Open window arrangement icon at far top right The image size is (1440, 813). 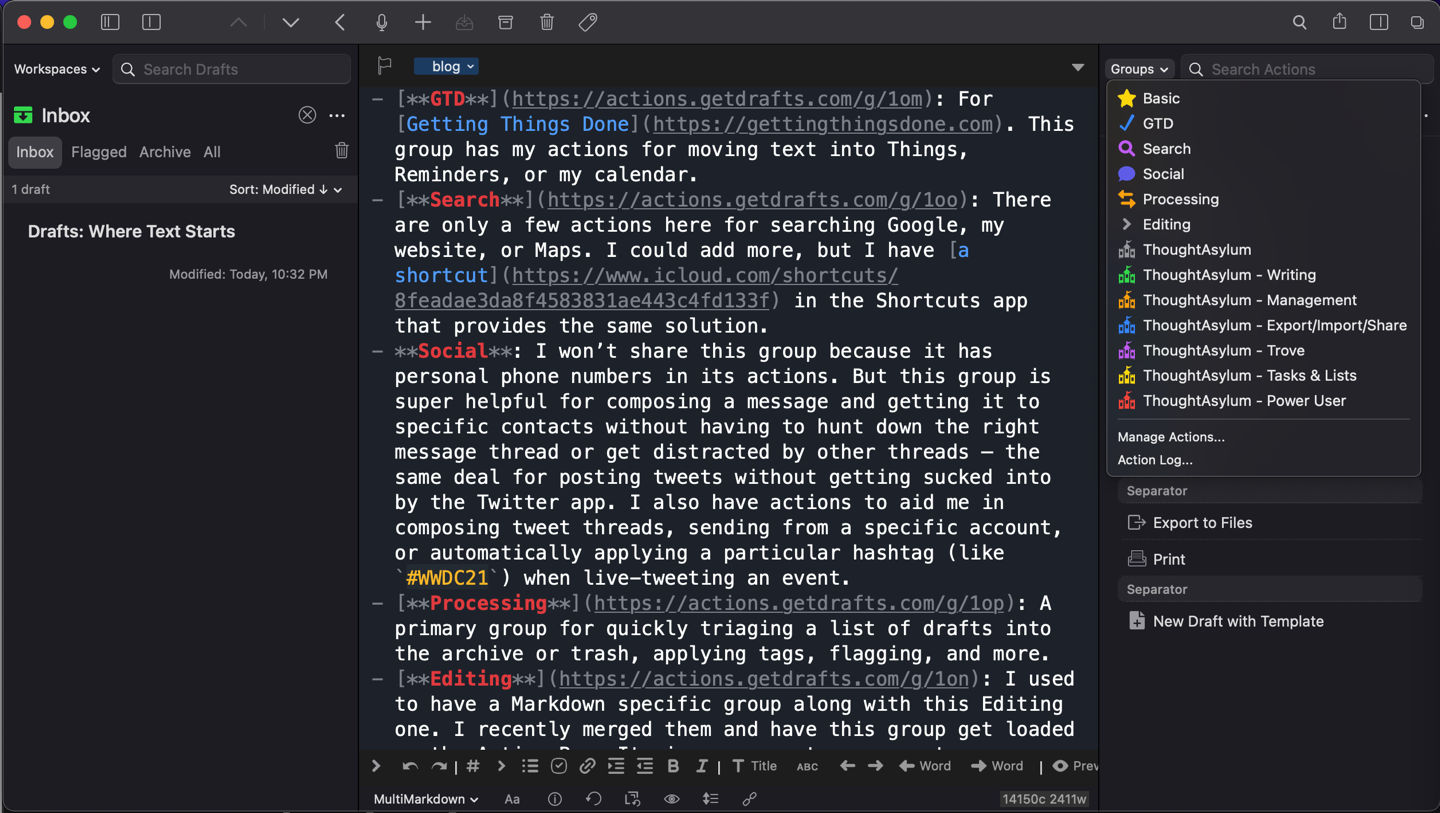pos(1417,22)
